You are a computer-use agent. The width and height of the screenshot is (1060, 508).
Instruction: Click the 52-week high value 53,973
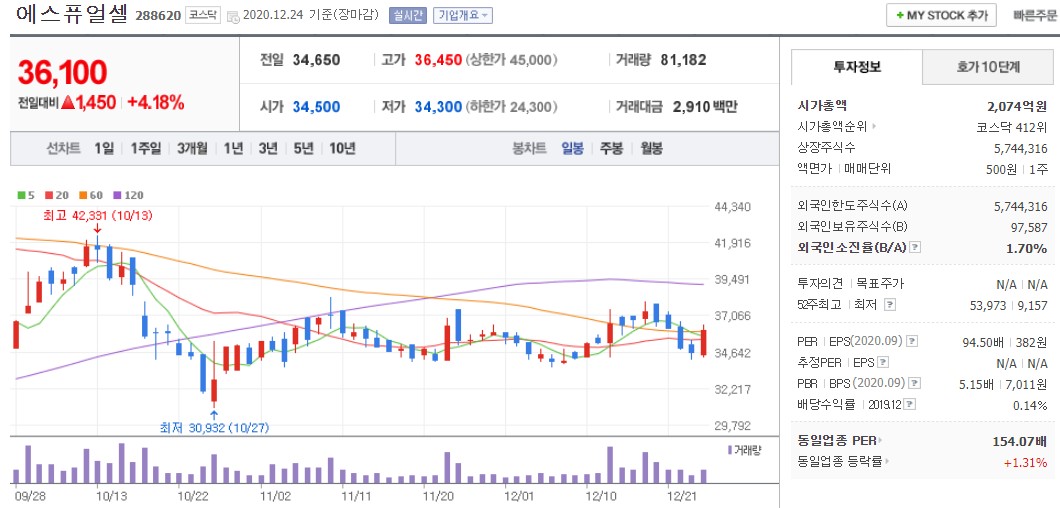coord(987,305)
